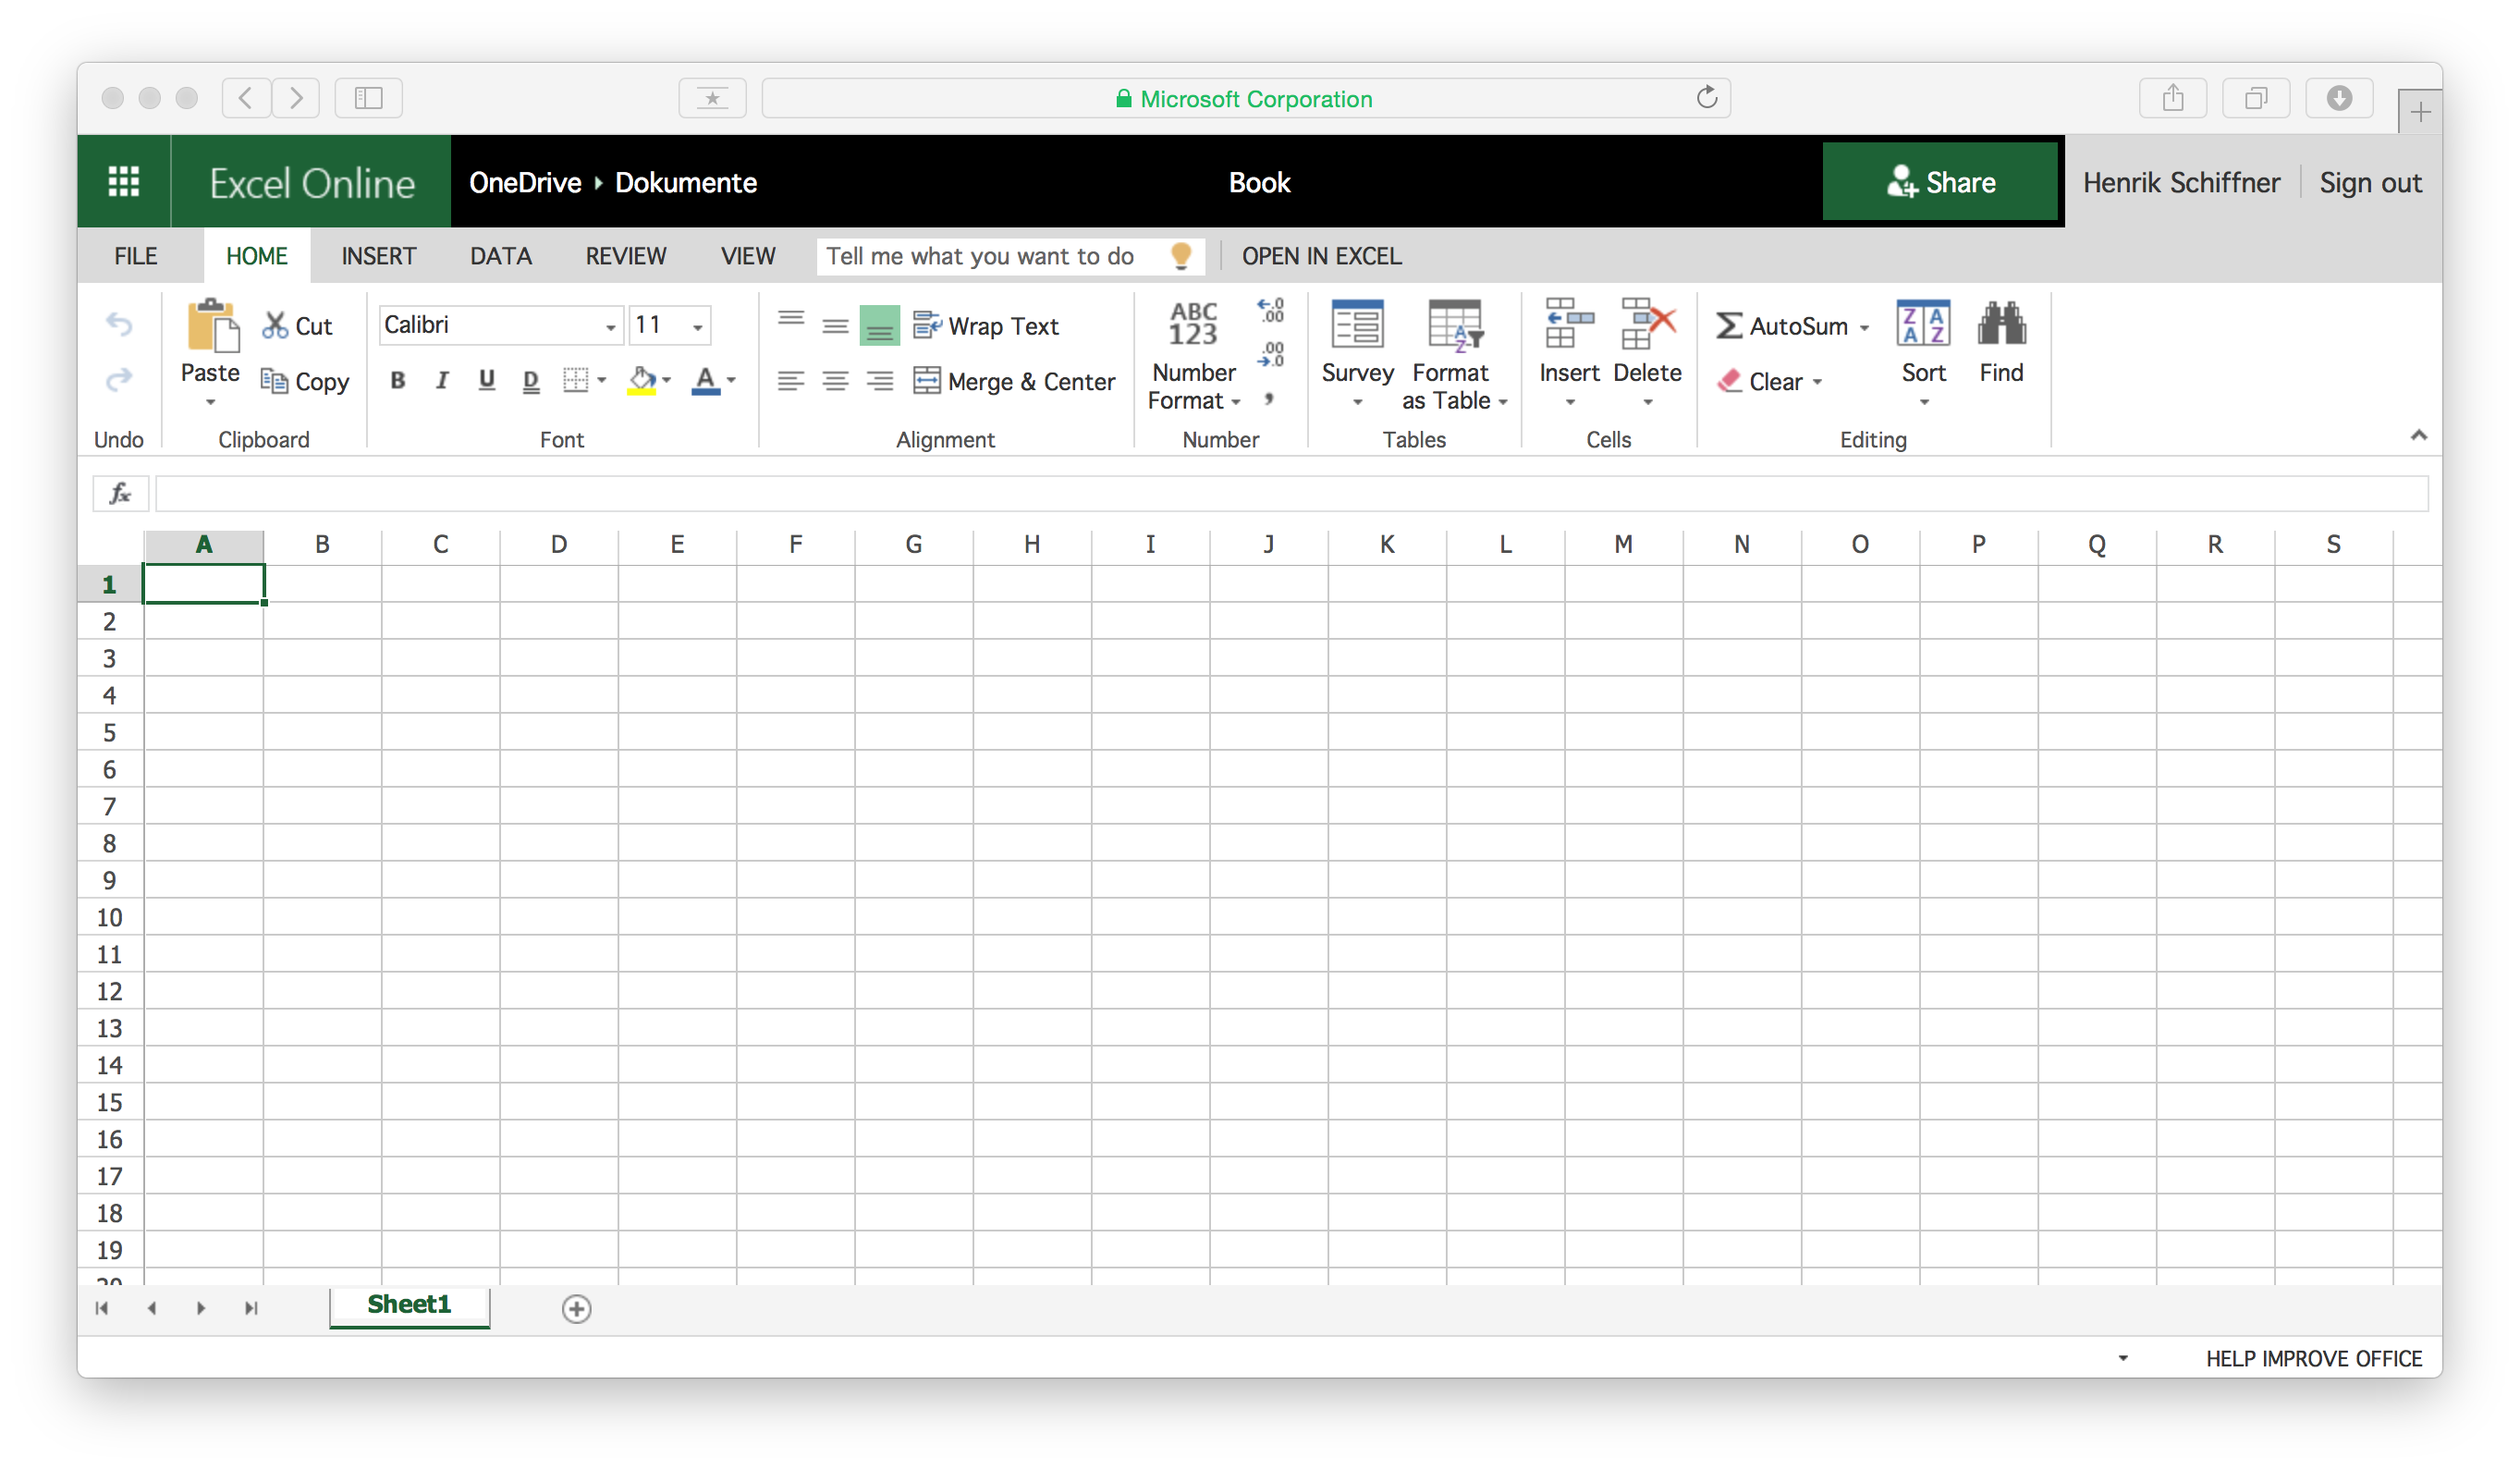Click the Find icon
Image resolution: width=2520 pixels, height=1470 pixels.
[x=2000, y=343]
